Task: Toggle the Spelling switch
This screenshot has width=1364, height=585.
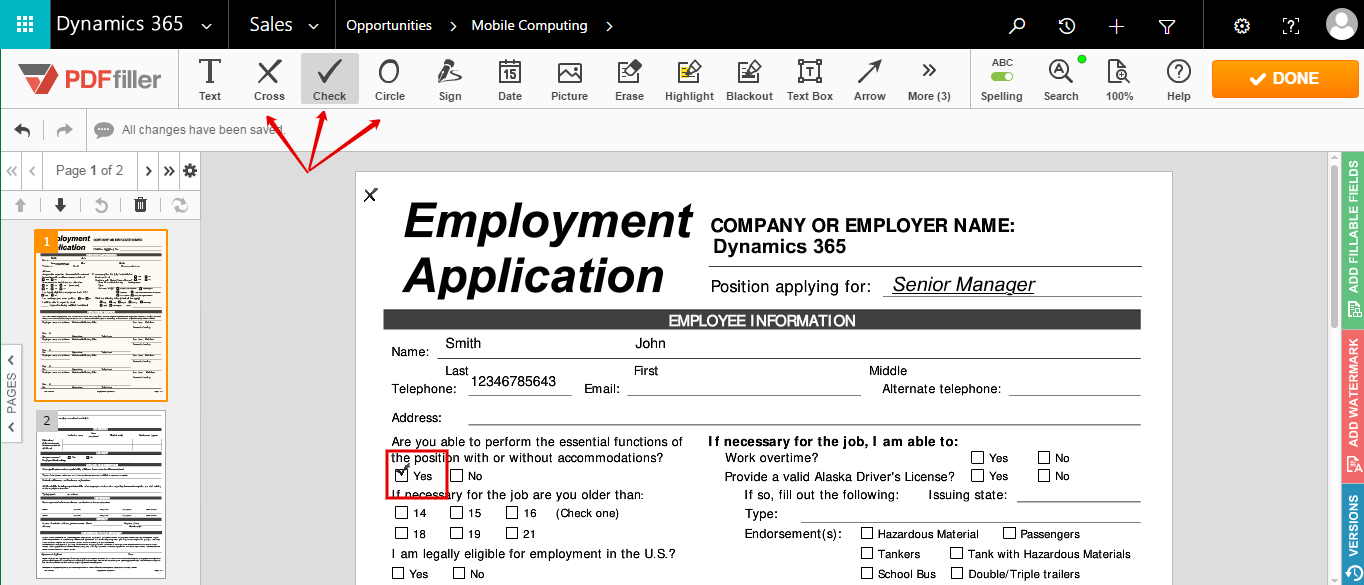Action: pos(1002,76)
